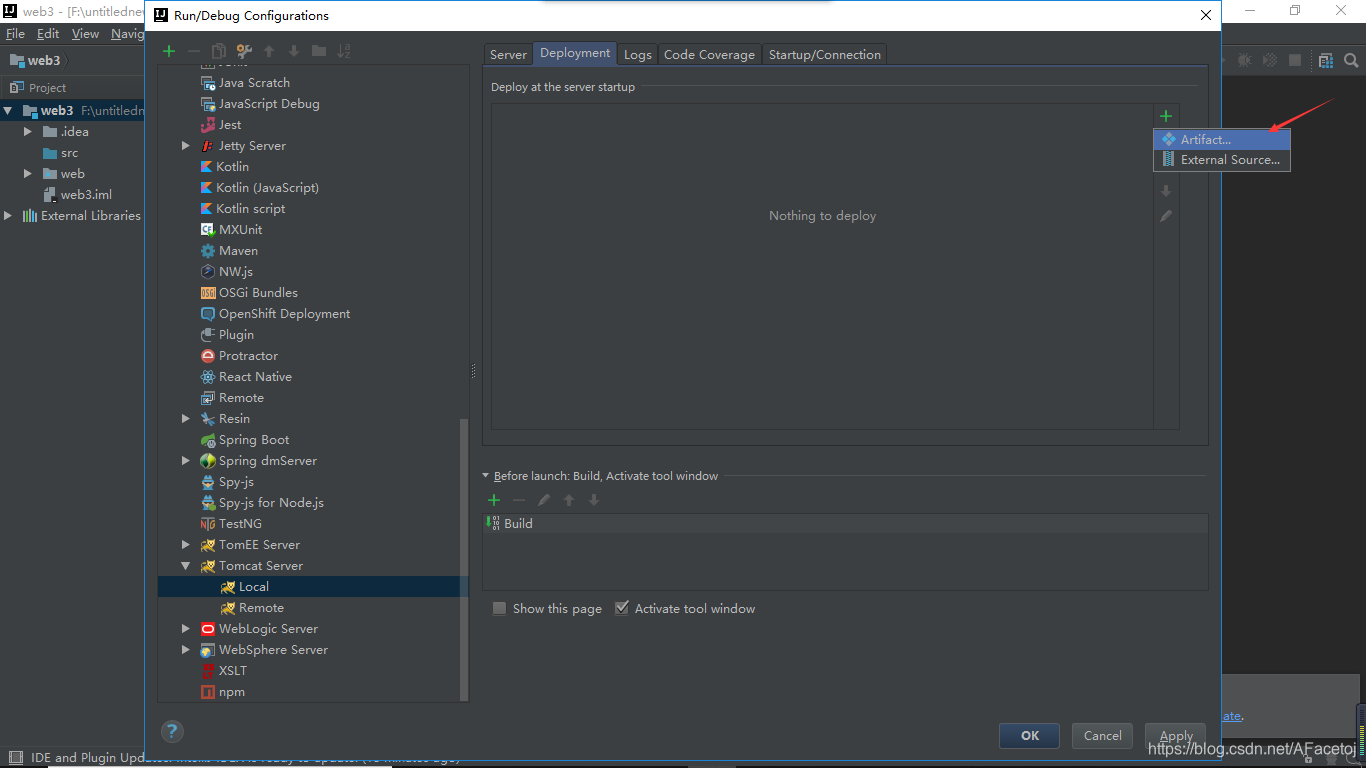Sort configurations alphabetically icon
This screenshot has height=768, width=1366.
[344, 51]
